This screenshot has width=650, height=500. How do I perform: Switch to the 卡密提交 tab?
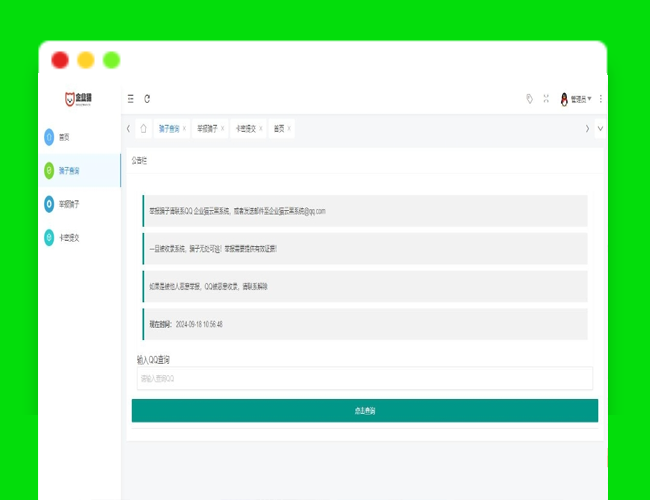tap(245, 129)
